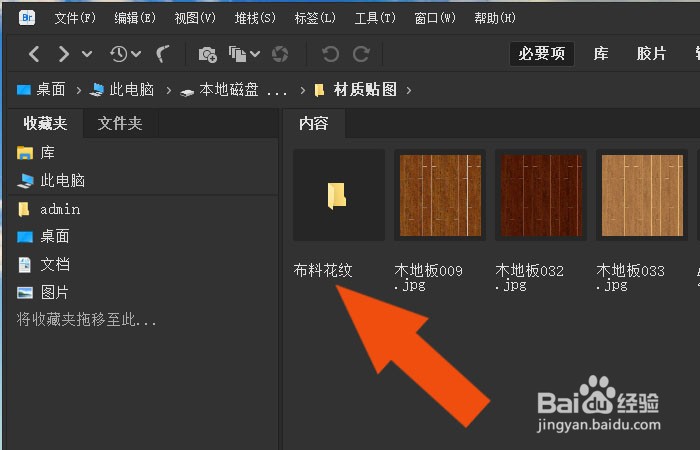Expand chevron after 此电脑 breadcrumb

[x=168, y=91]
